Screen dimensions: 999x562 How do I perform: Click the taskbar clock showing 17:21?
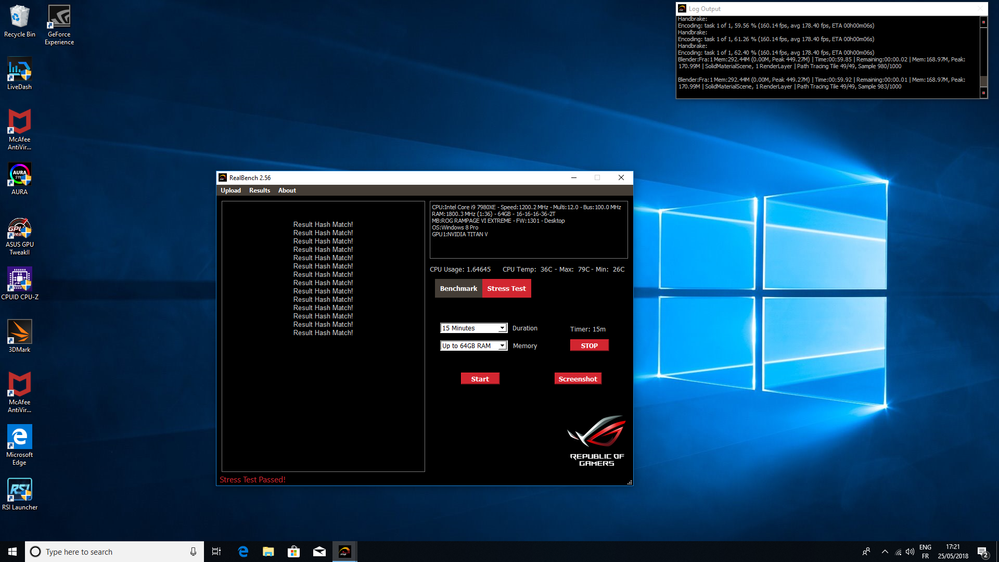point(952,552)
